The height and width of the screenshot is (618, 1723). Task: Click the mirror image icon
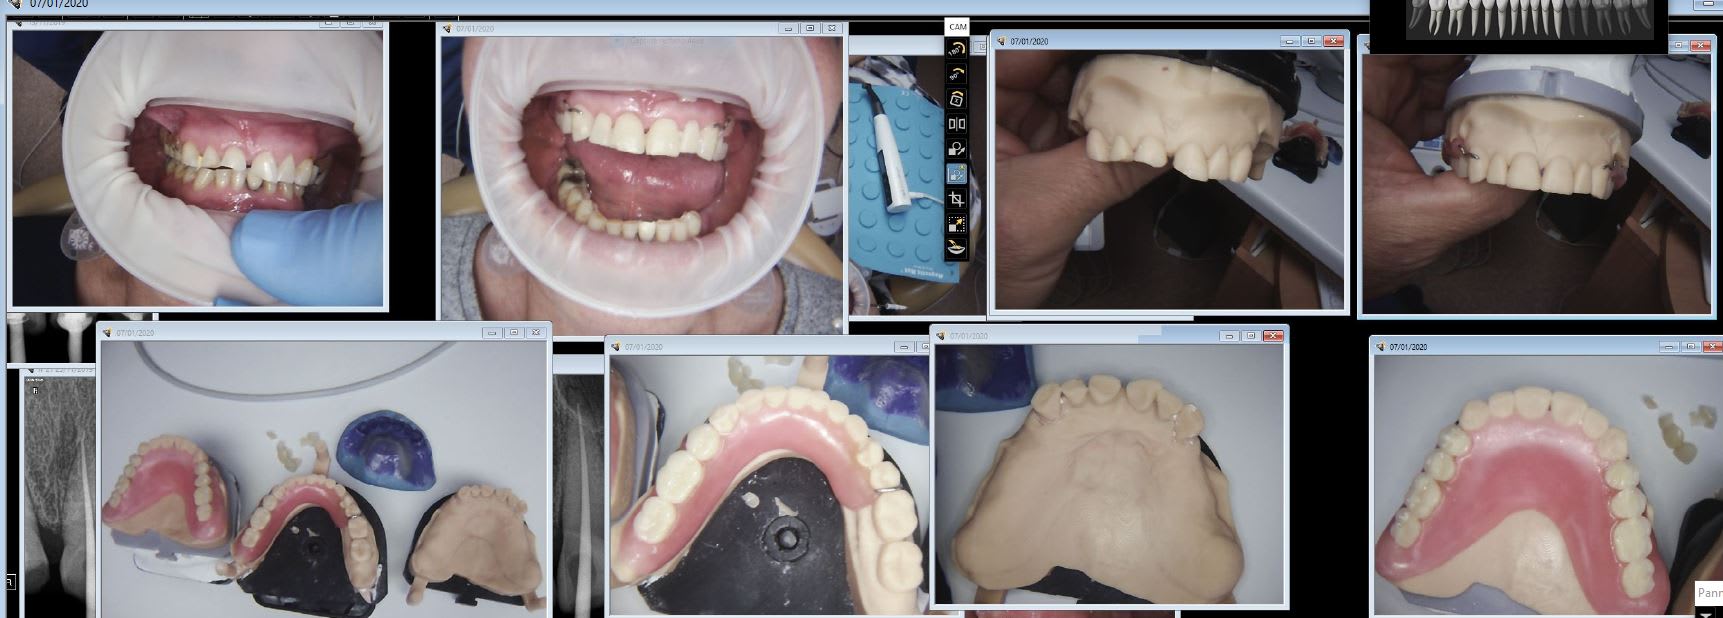pyautogui.click(x=957, y=124)
